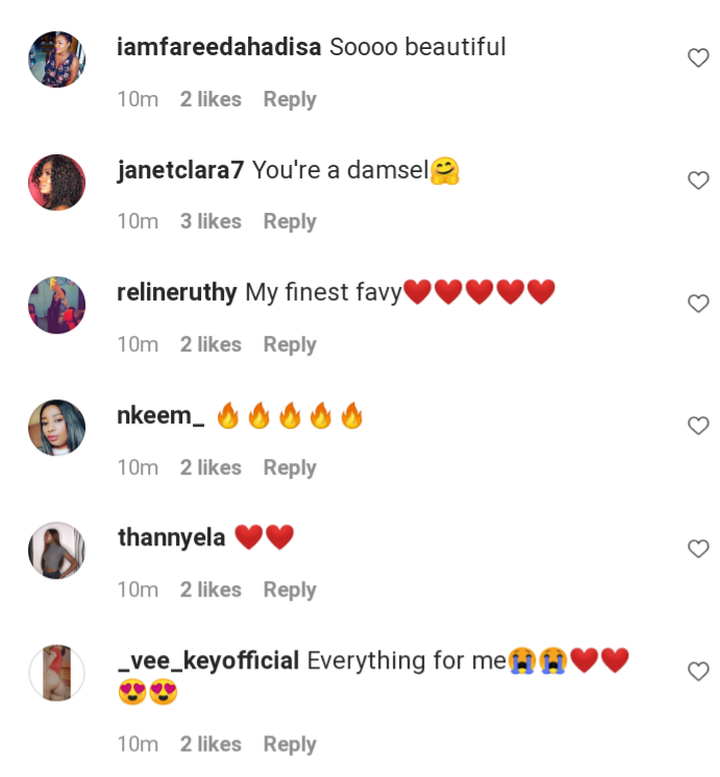Open nkeem_'s profile photo
This screenshot has width=720, height=777.
pos(56,428)
